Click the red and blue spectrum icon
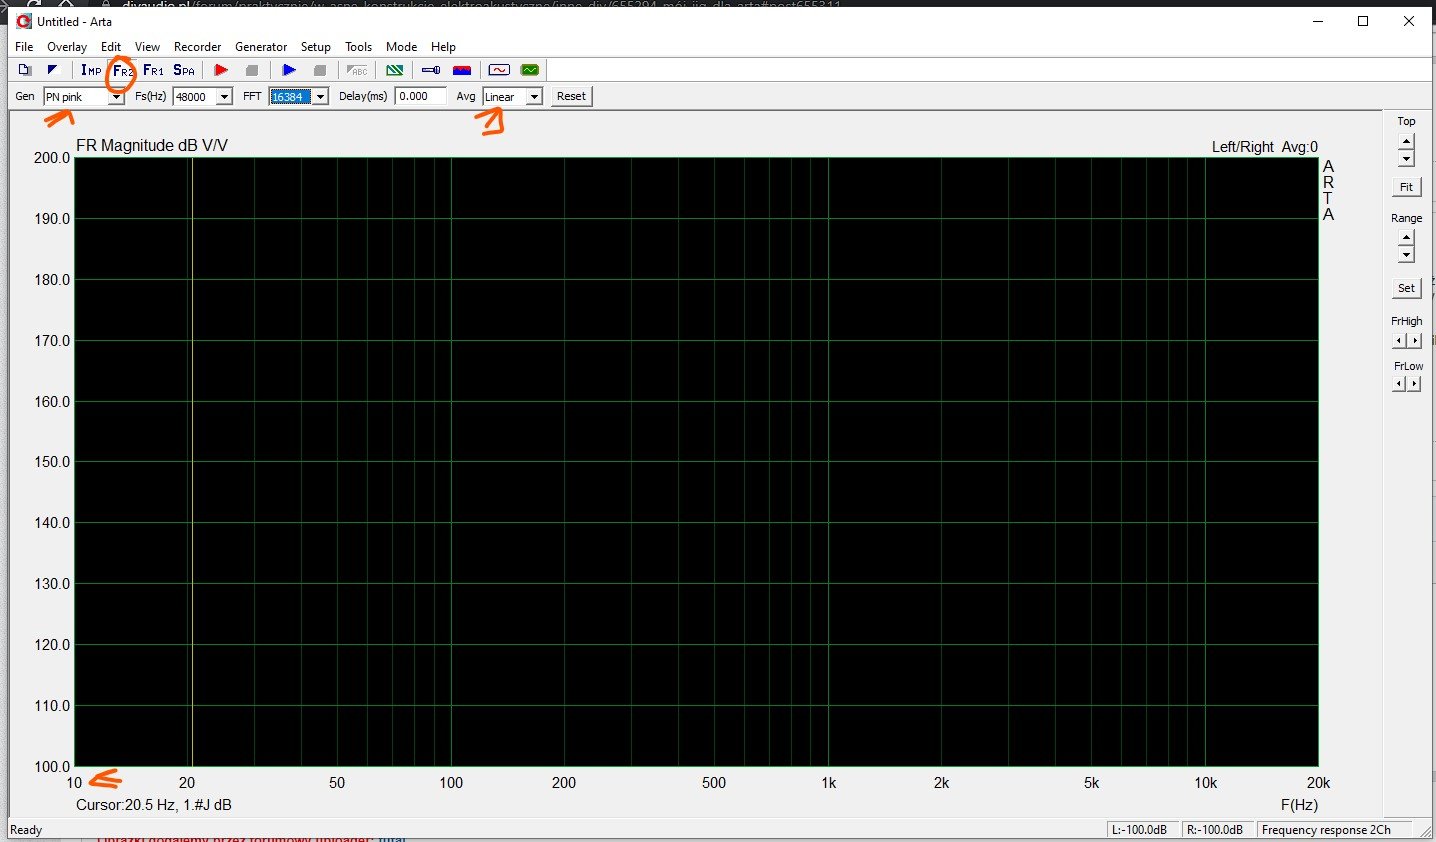This screenshot has width=1436, height=842. pyautogui.click(x=462, y=70)
